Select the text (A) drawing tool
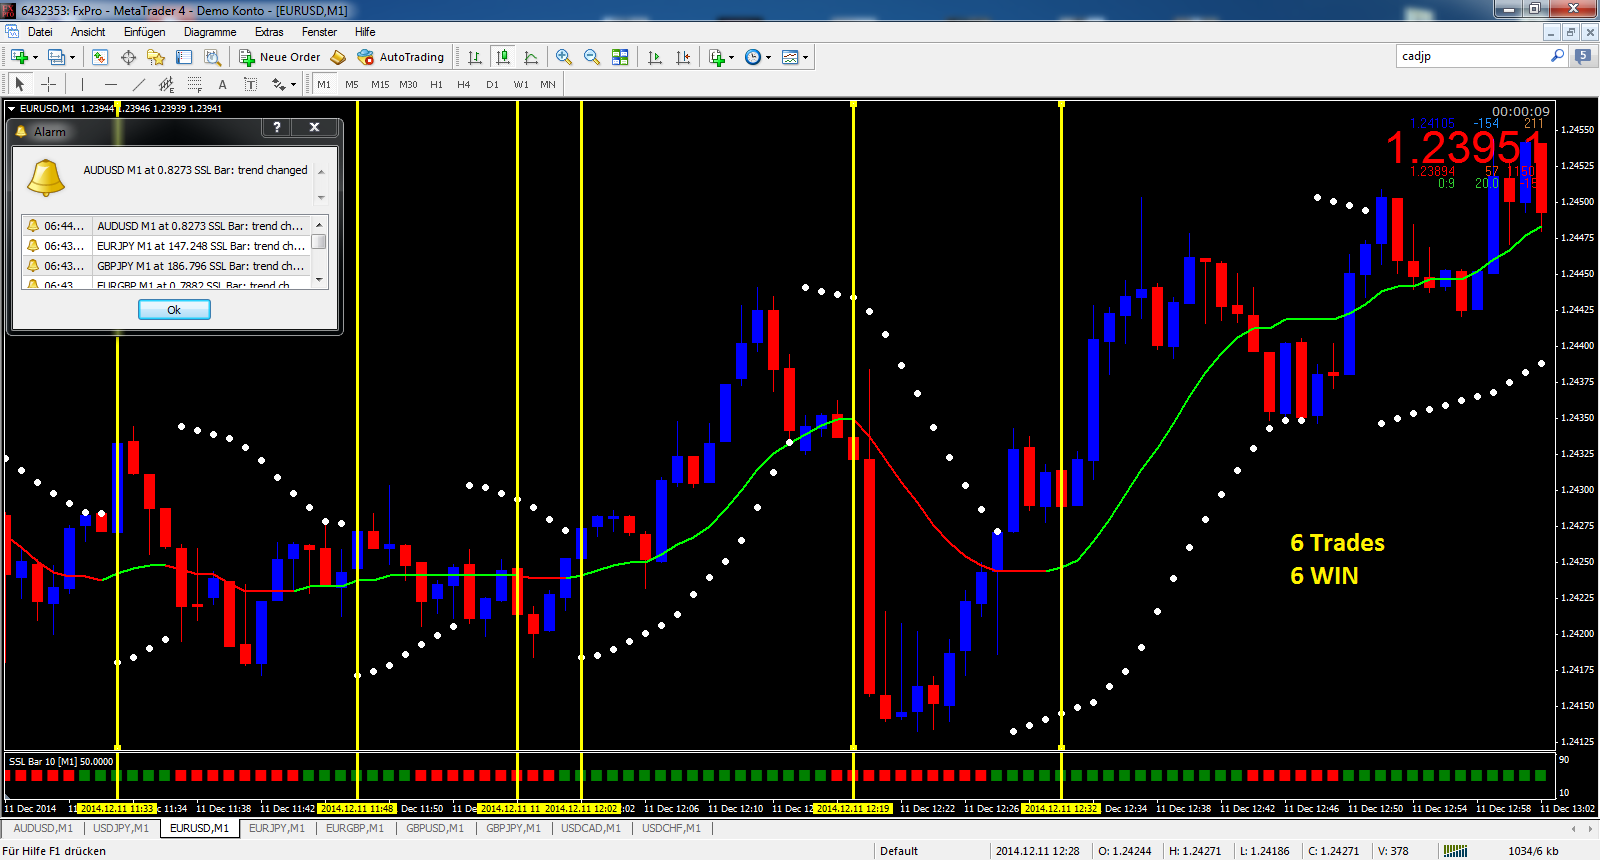This screenshot has width=1600, height=860. (x=222, y=84)
